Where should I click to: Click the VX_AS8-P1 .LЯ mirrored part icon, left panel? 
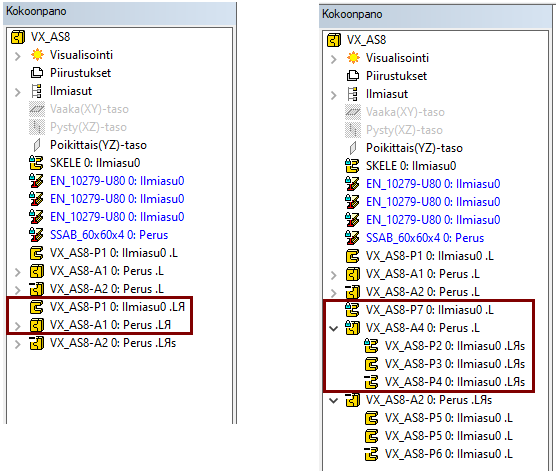37,307
